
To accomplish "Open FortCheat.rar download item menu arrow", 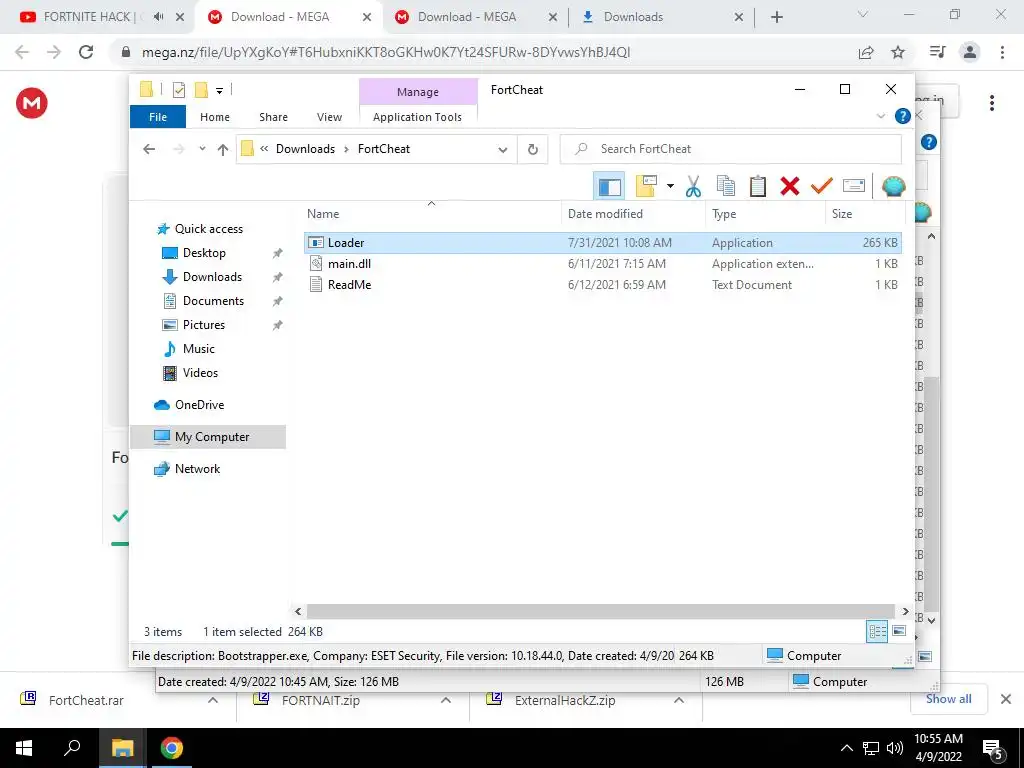I will (x=213, y=700).
